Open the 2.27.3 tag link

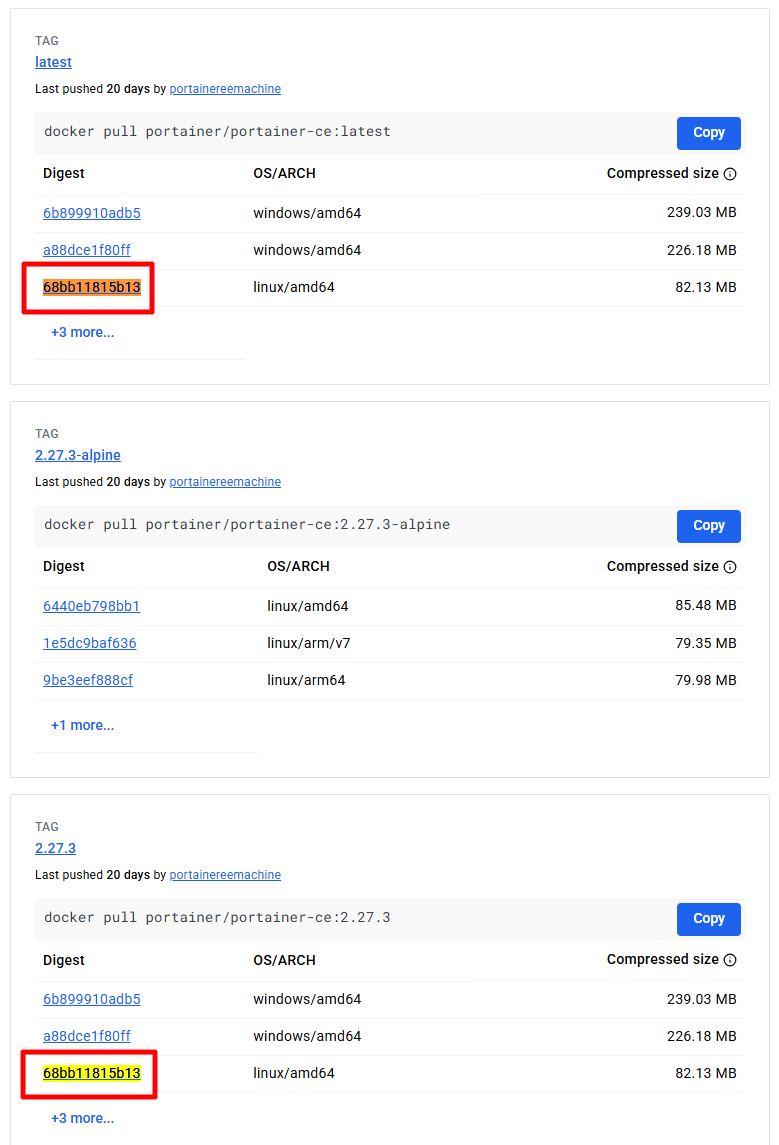(55, 848)
